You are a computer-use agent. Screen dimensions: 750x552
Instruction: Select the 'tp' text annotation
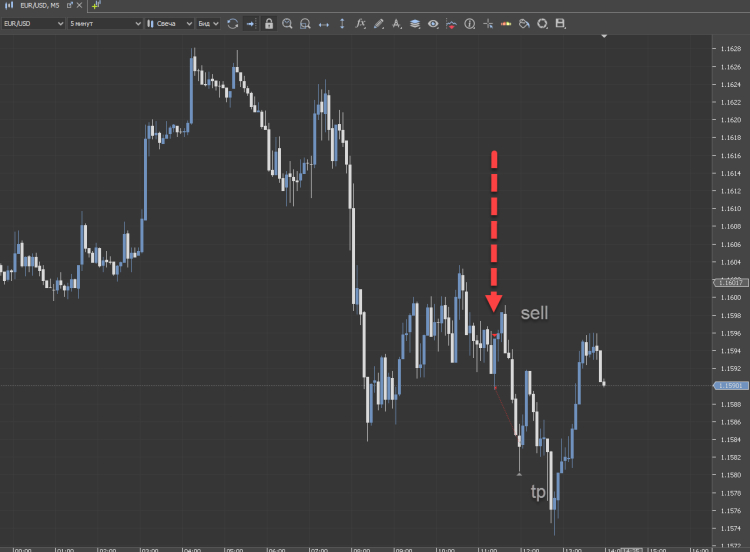538,492
